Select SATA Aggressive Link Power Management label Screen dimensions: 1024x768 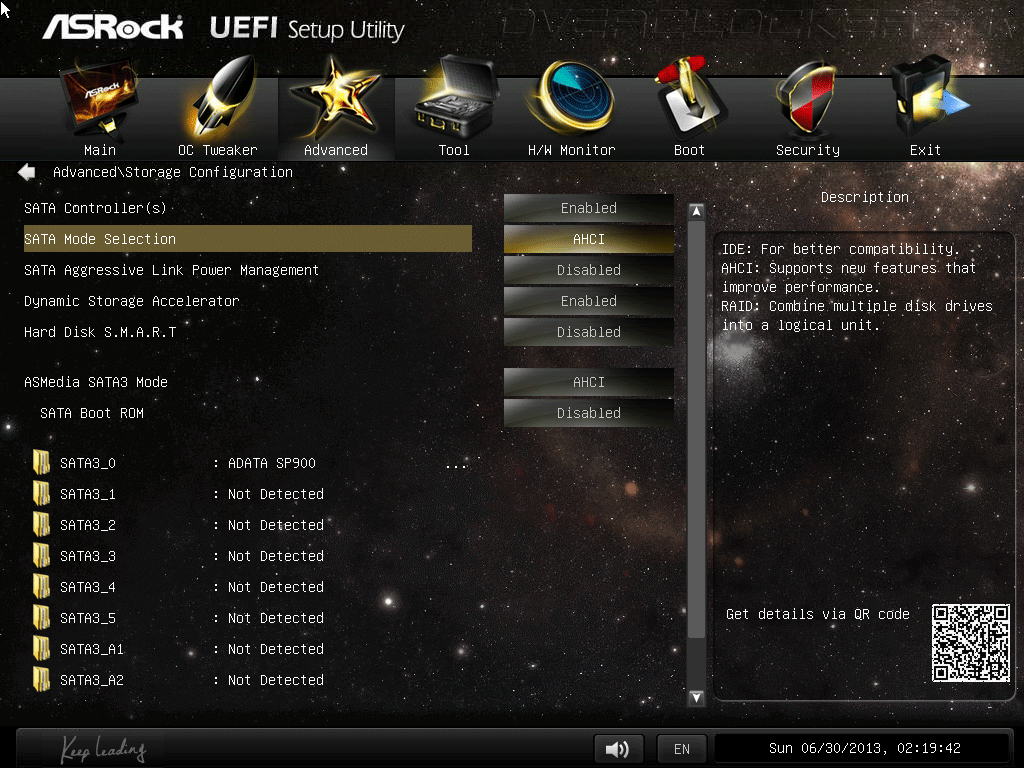click(171, 270)
